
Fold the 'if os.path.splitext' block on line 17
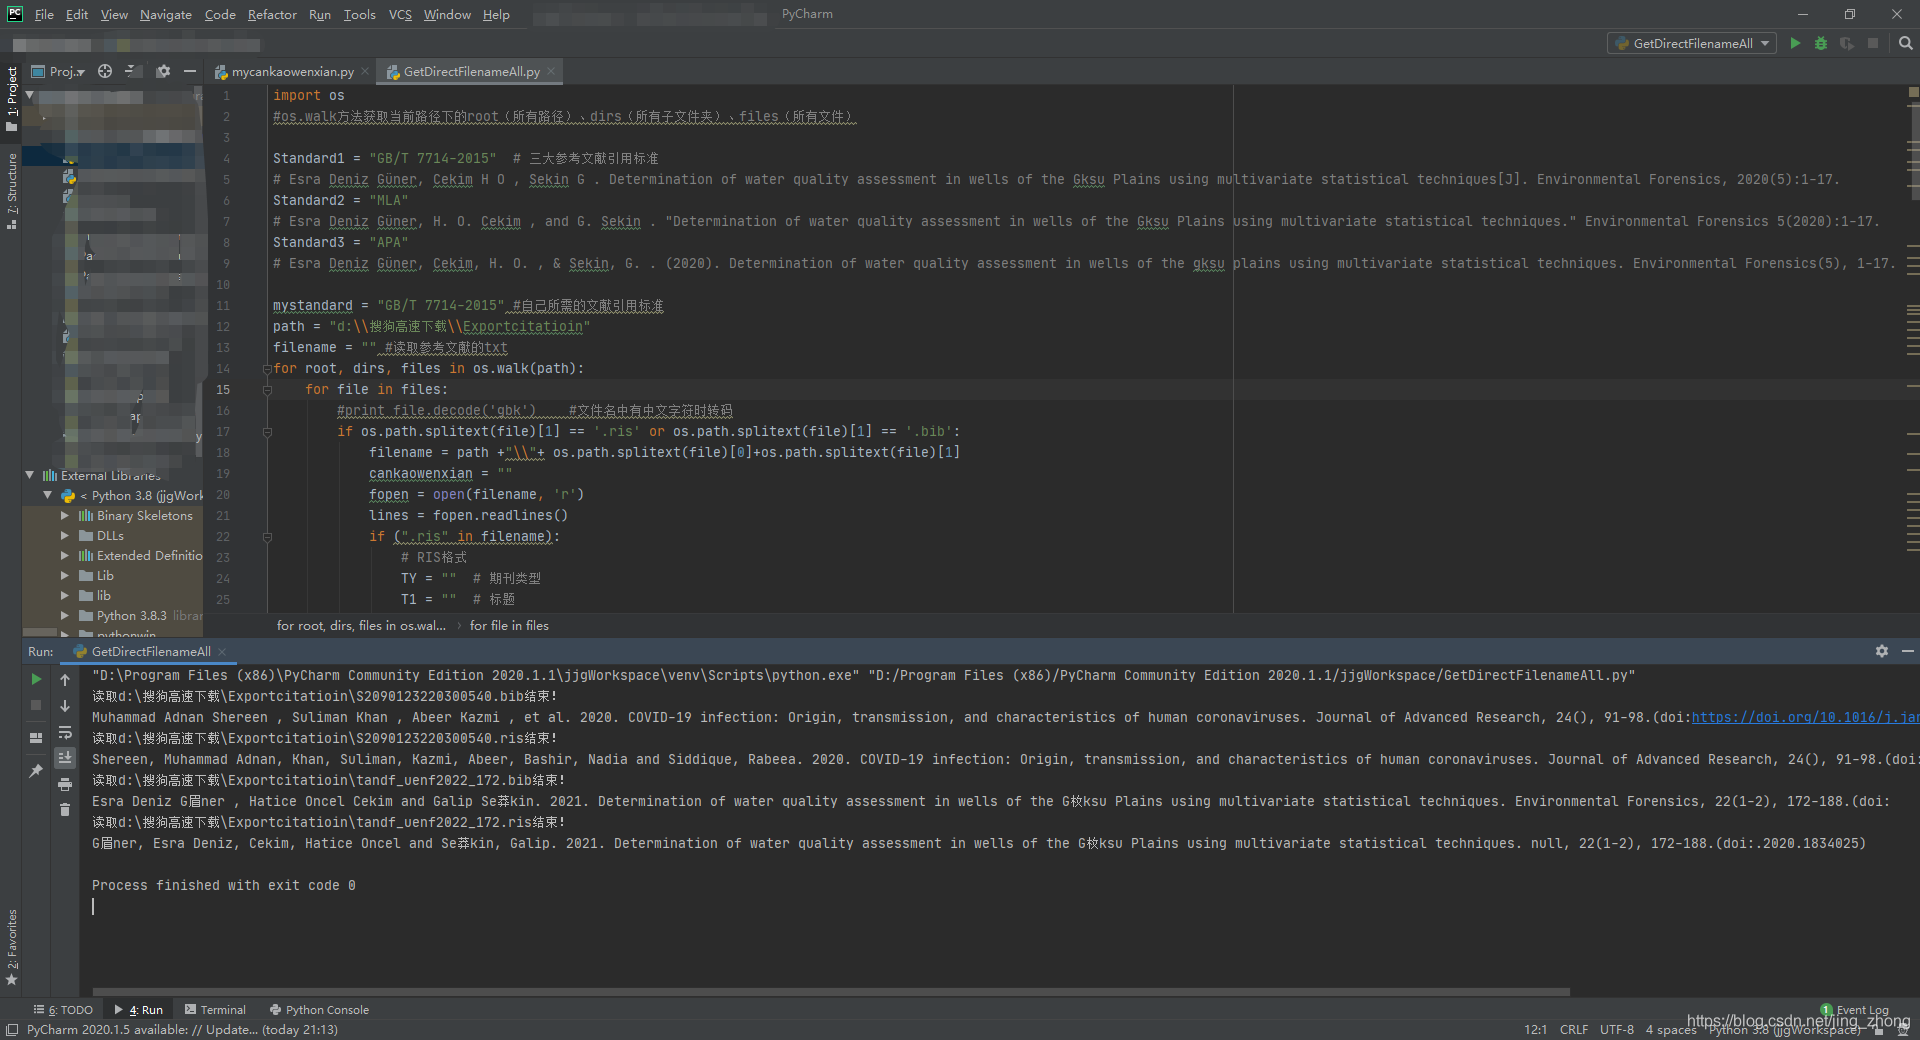[267, 432]
